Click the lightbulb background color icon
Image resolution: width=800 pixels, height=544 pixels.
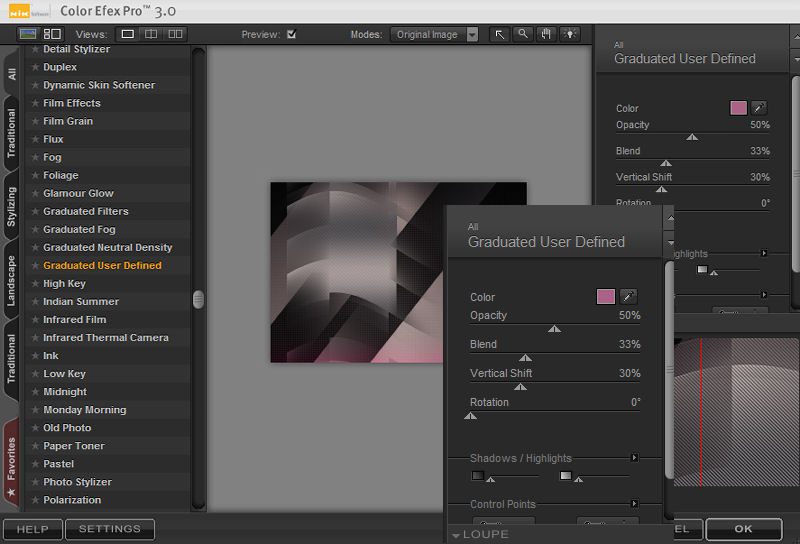(570, 34)
